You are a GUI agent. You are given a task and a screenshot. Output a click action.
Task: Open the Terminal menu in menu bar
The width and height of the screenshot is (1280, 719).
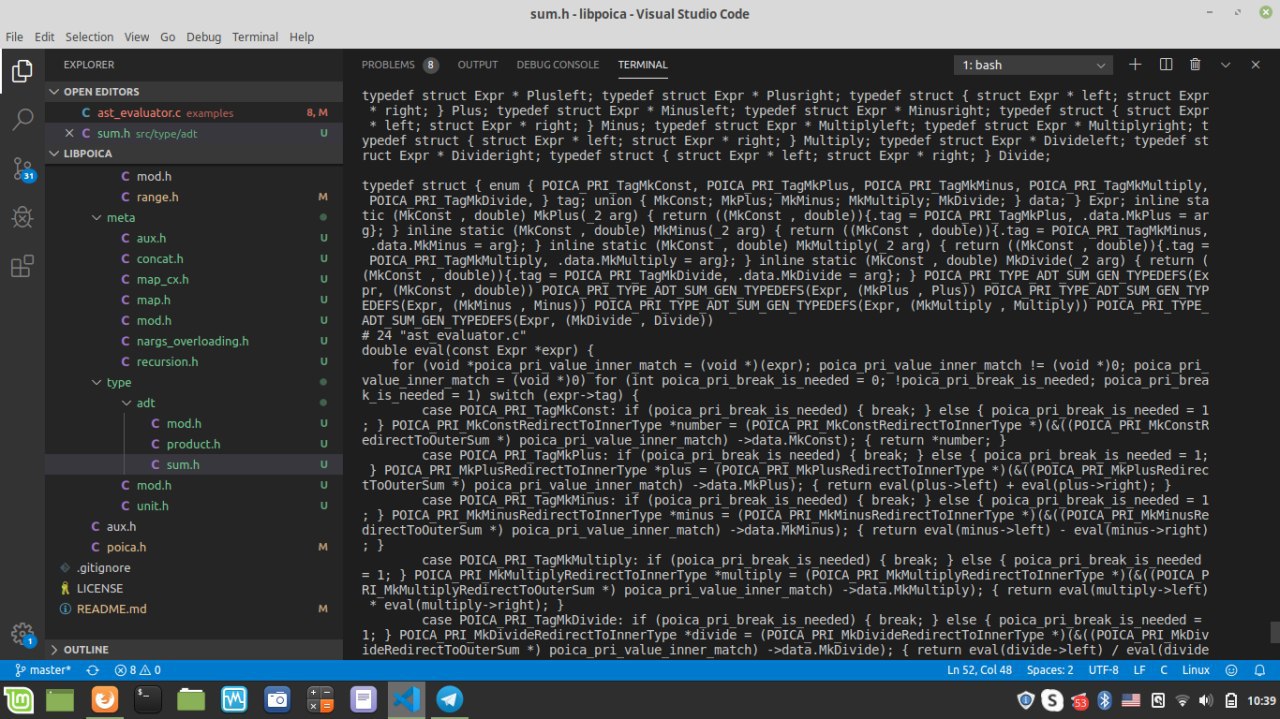[255, 37]
